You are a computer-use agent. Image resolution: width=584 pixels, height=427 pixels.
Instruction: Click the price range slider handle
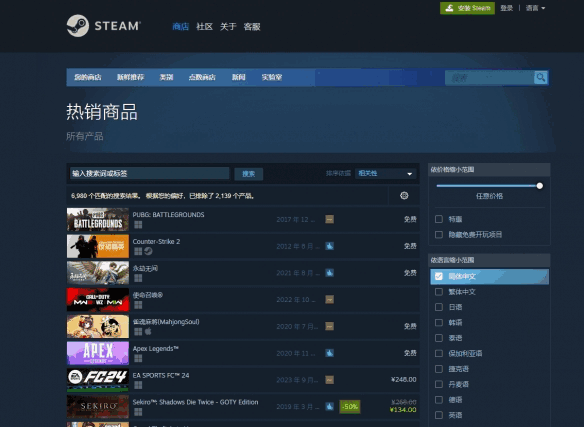pos(540,186)
